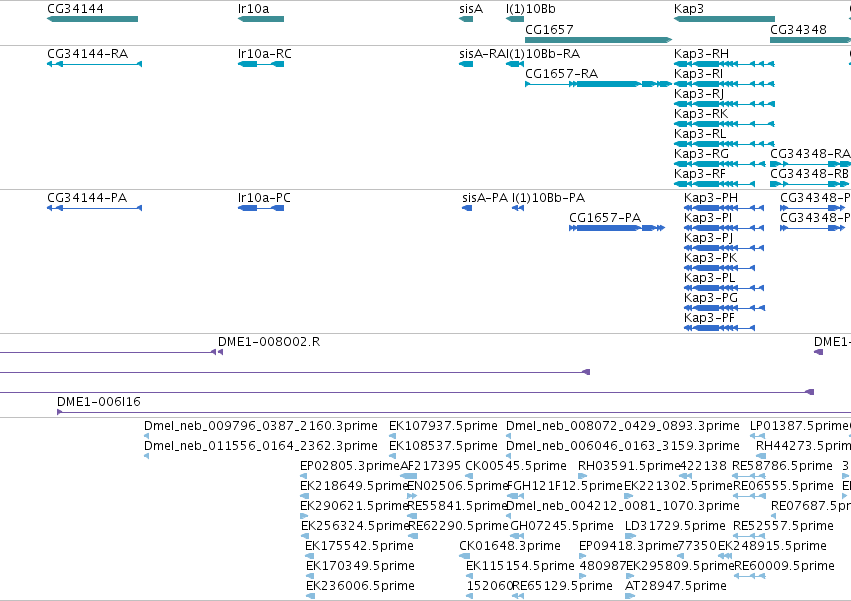Select the Ir10a-RC transcript glyph
Screen dimensions: 851x601
coord(261,64)
